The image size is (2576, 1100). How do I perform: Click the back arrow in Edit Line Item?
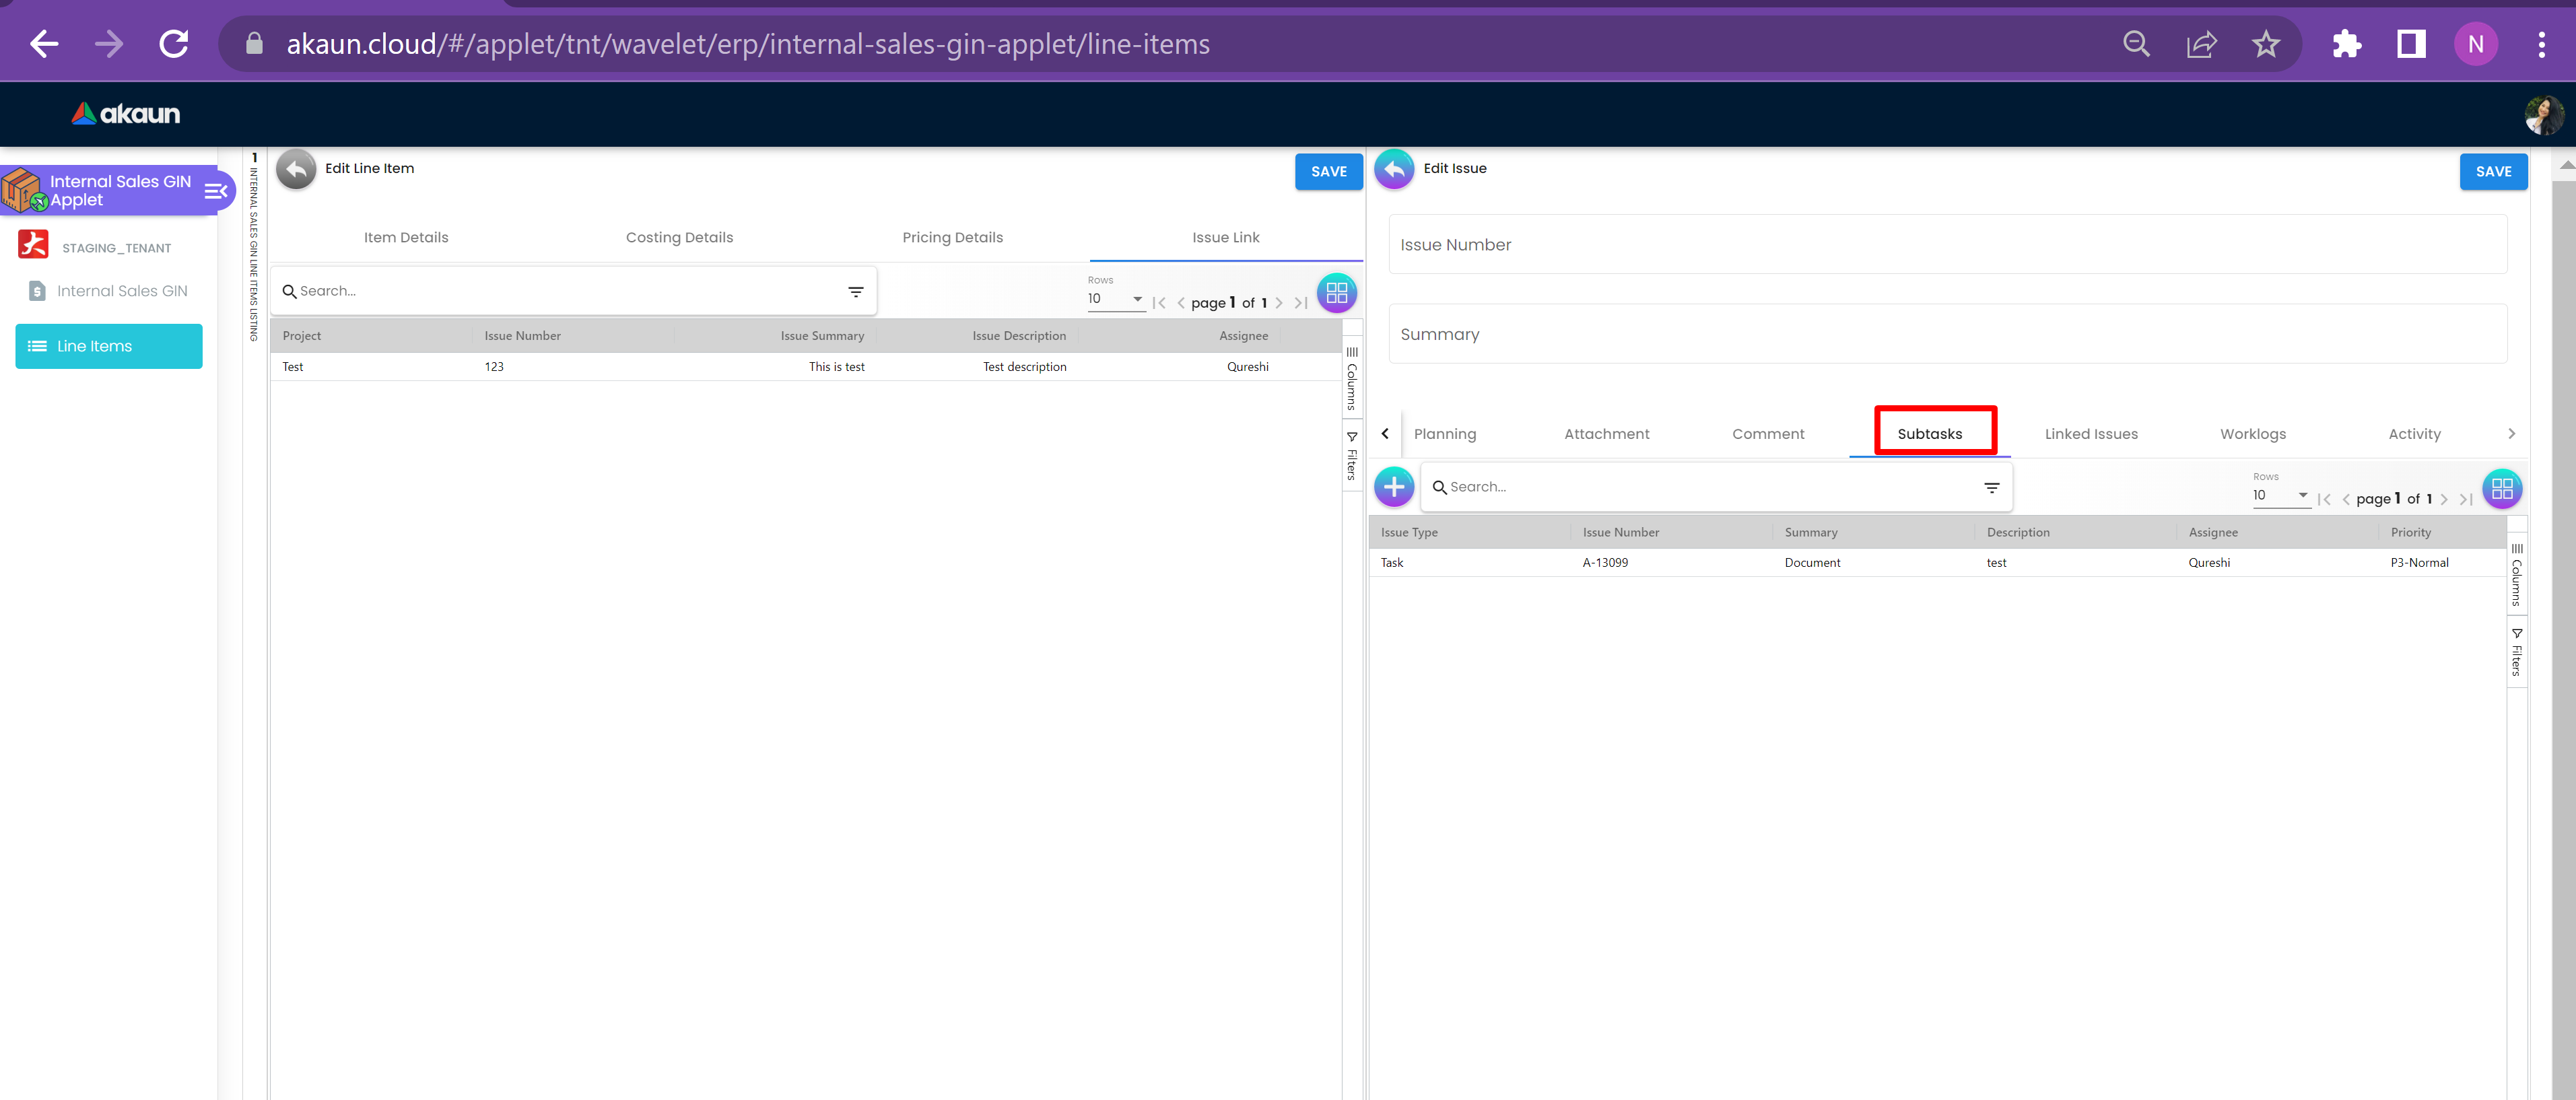[296, 169]
